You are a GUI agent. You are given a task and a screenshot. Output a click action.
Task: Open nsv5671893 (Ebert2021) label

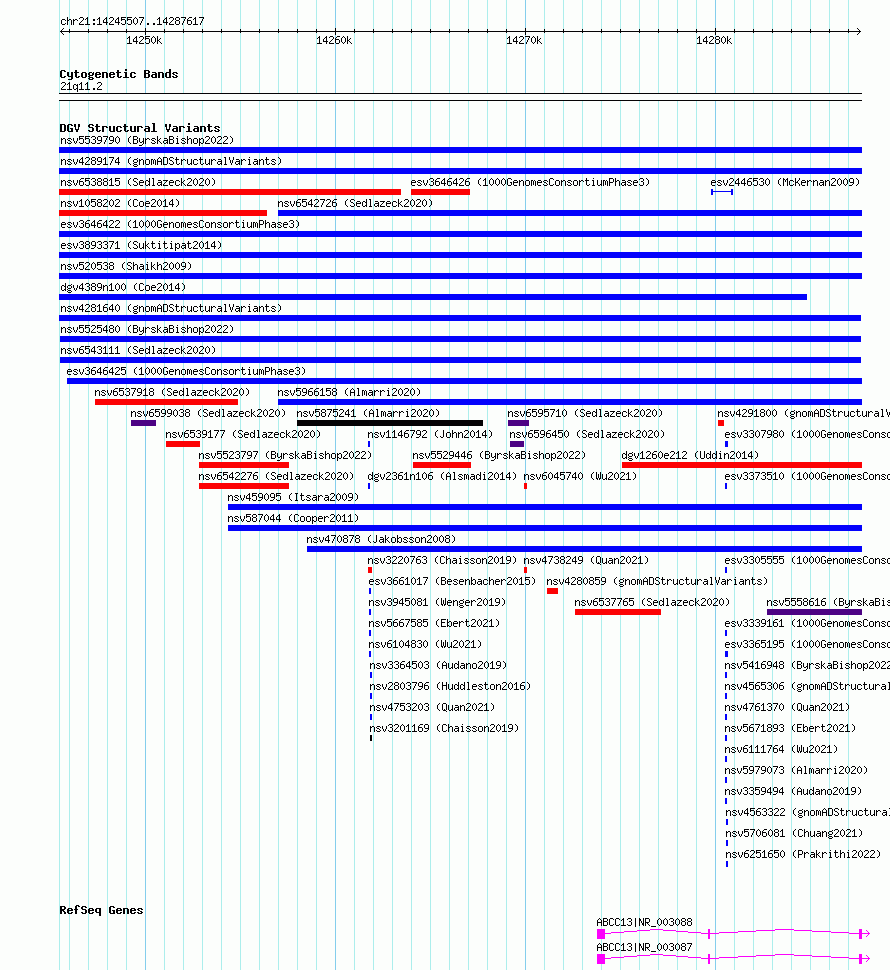[790, 729]
